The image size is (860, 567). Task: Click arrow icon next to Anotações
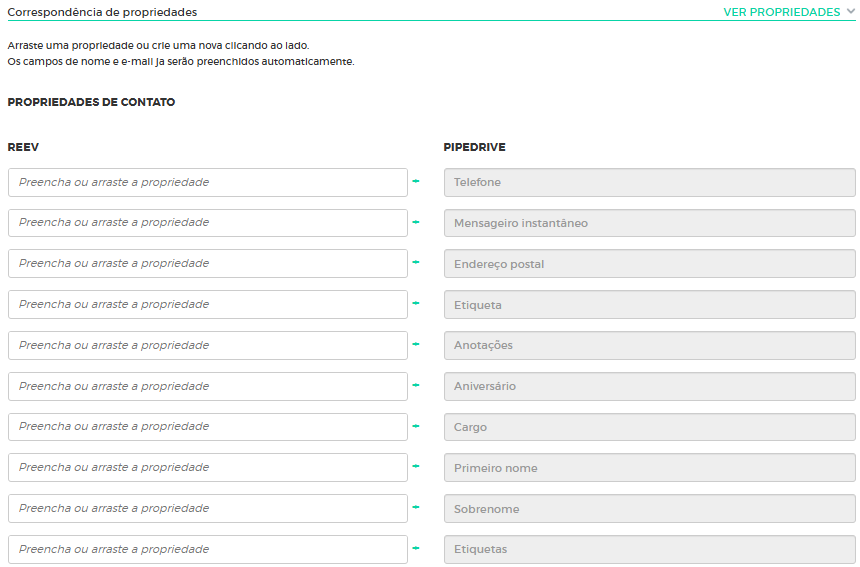click(416, 344)
